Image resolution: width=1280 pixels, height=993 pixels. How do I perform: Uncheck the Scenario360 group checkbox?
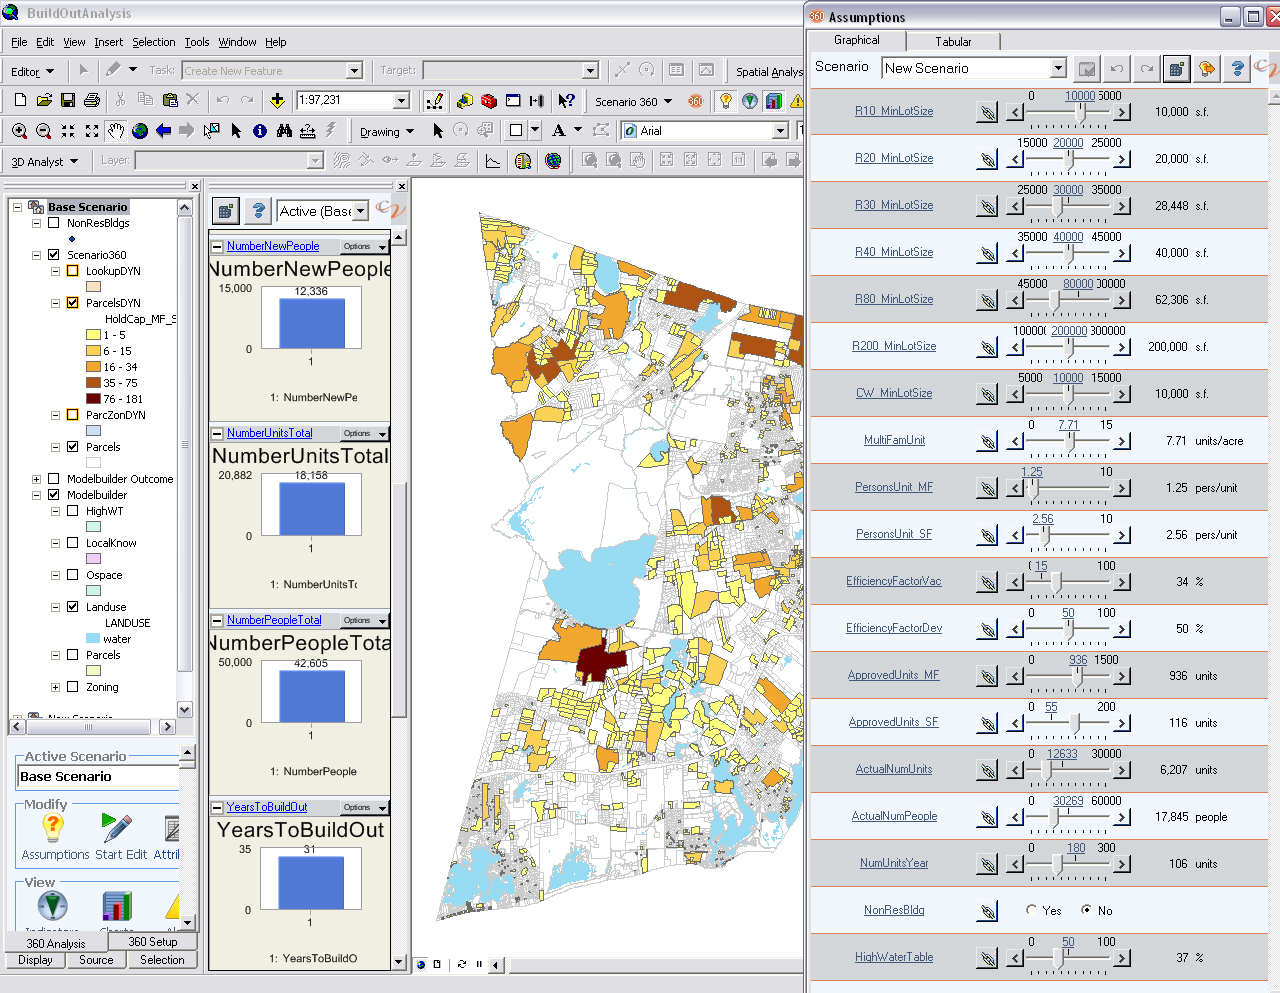coord(53,255)
